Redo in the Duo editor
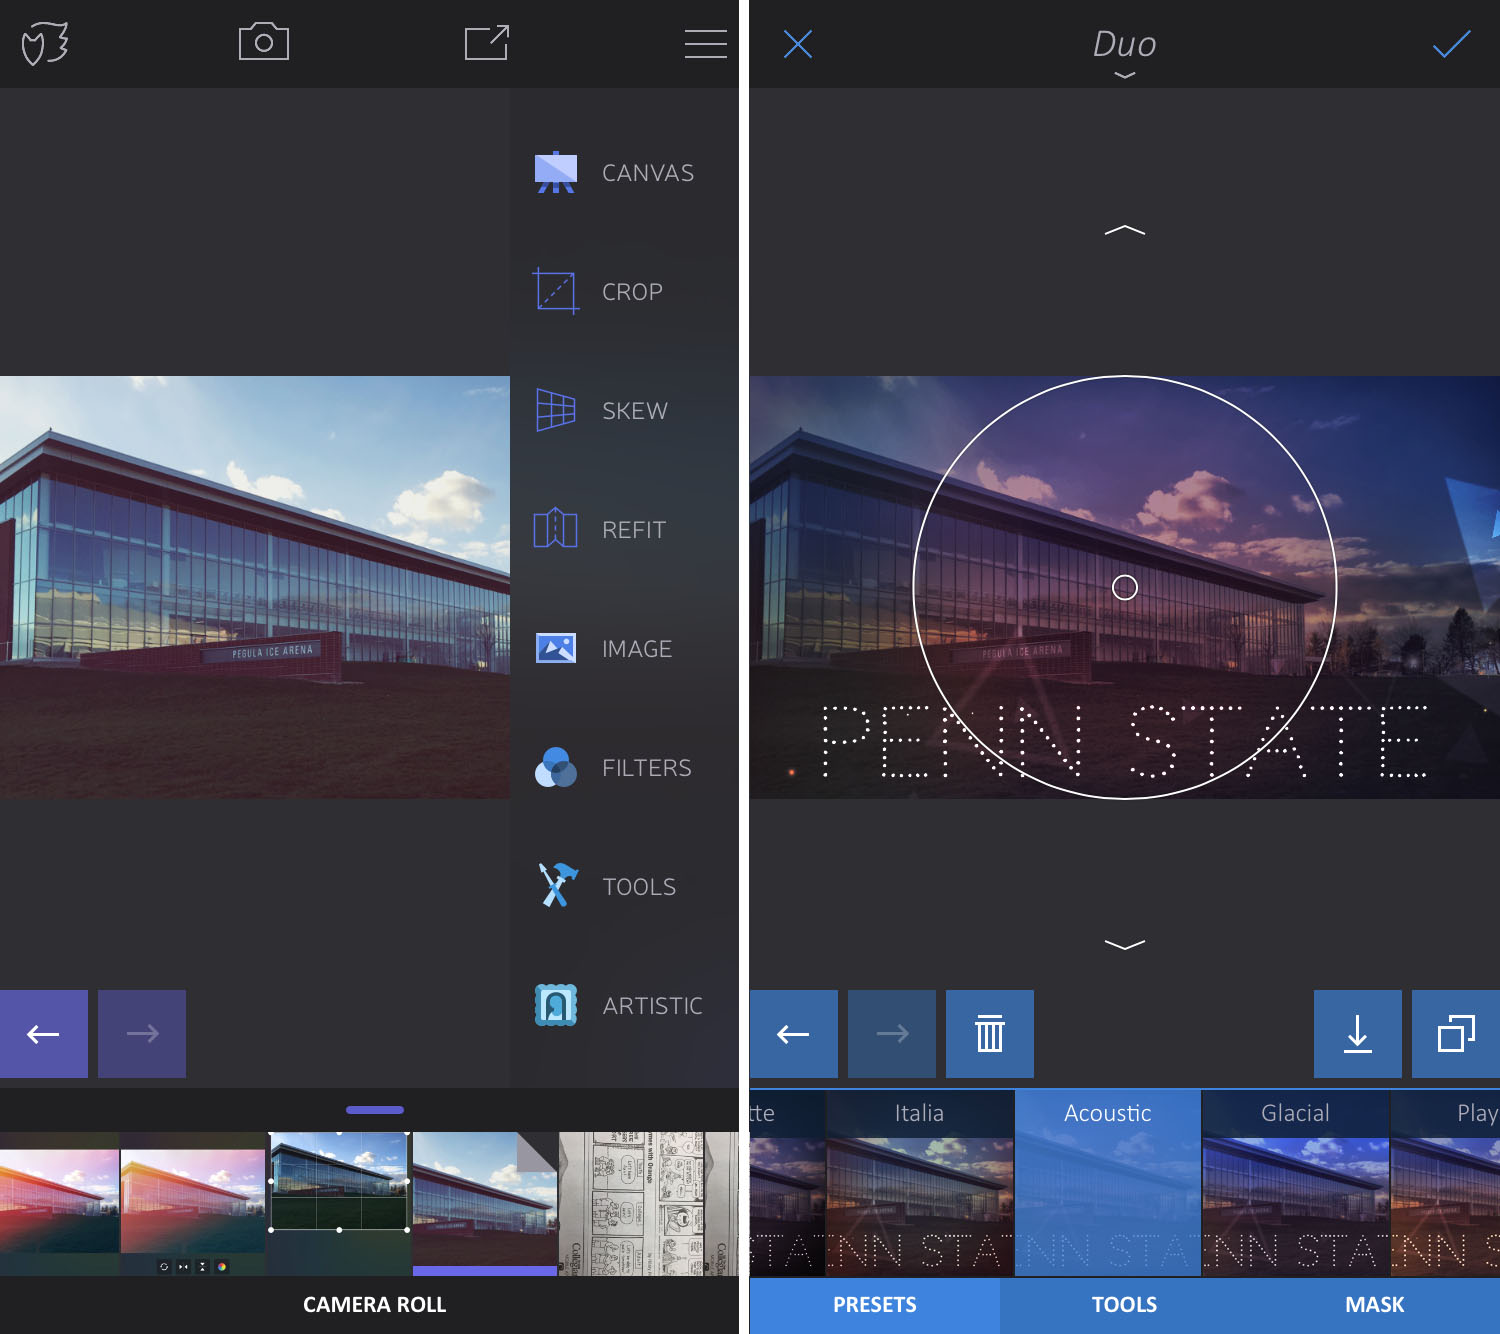Screen dimensions: 1500x1334 (892, 1034)
